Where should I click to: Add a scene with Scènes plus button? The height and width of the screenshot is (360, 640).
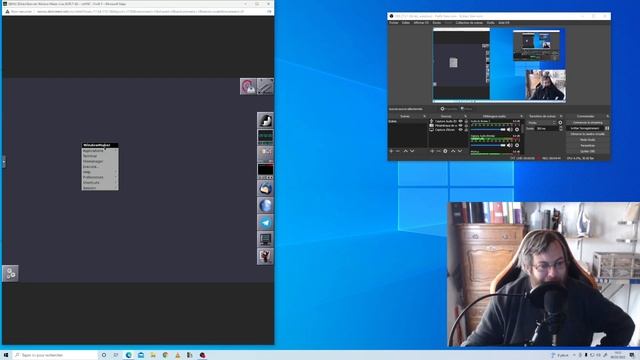[x=391, y=151]
